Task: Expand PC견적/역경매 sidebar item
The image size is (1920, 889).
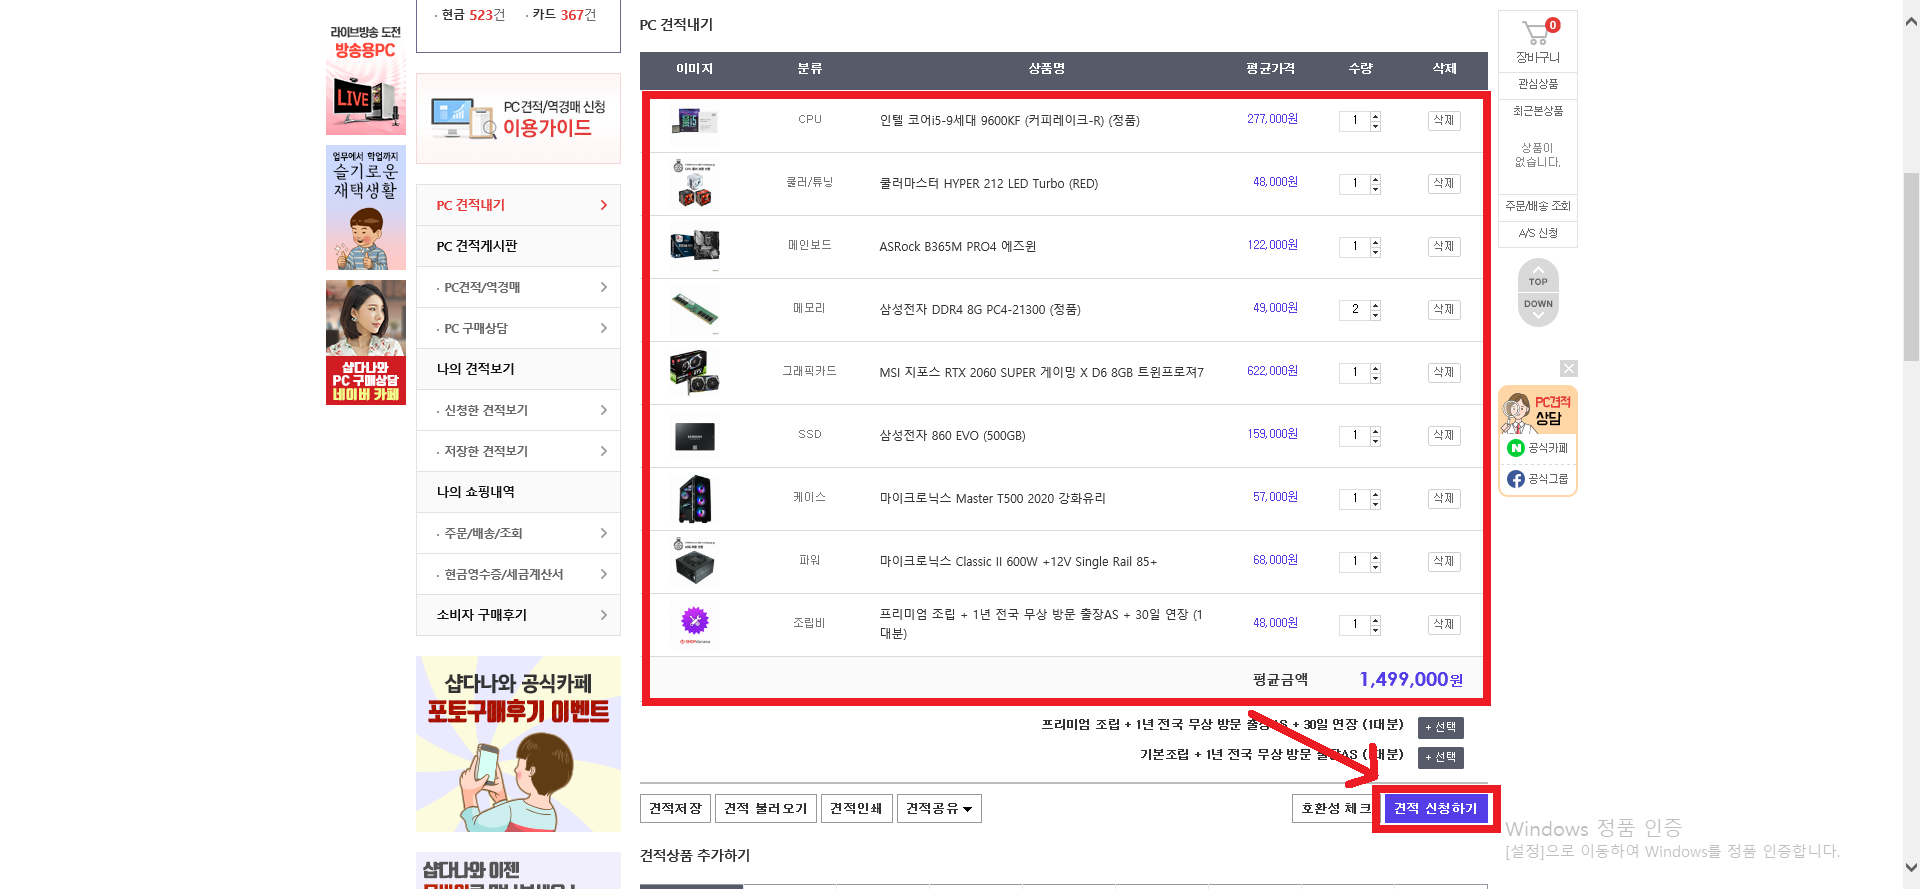Action: click(518, 287)
